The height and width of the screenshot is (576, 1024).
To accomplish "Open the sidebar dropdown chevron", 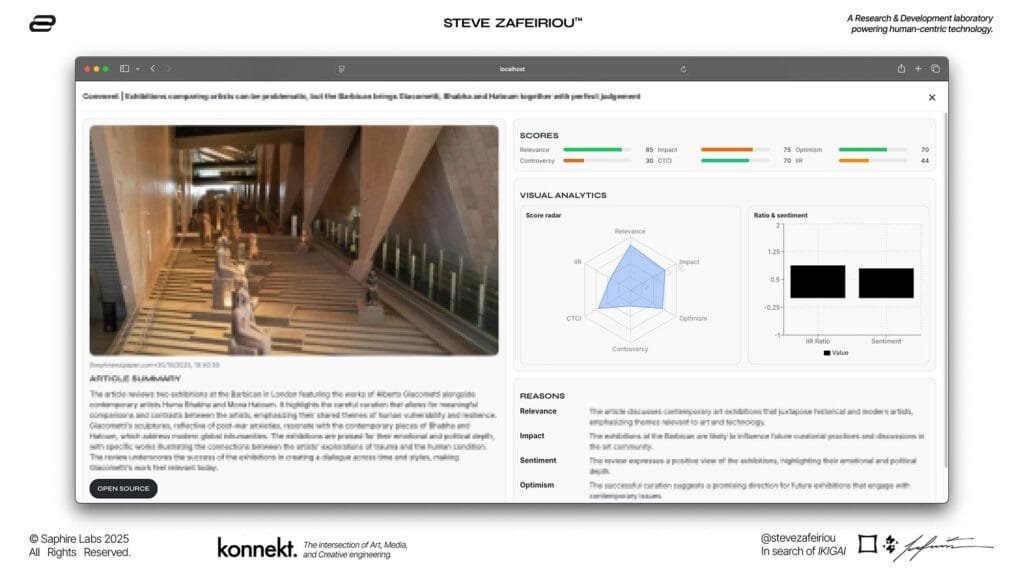I will [x=137, y=69].
